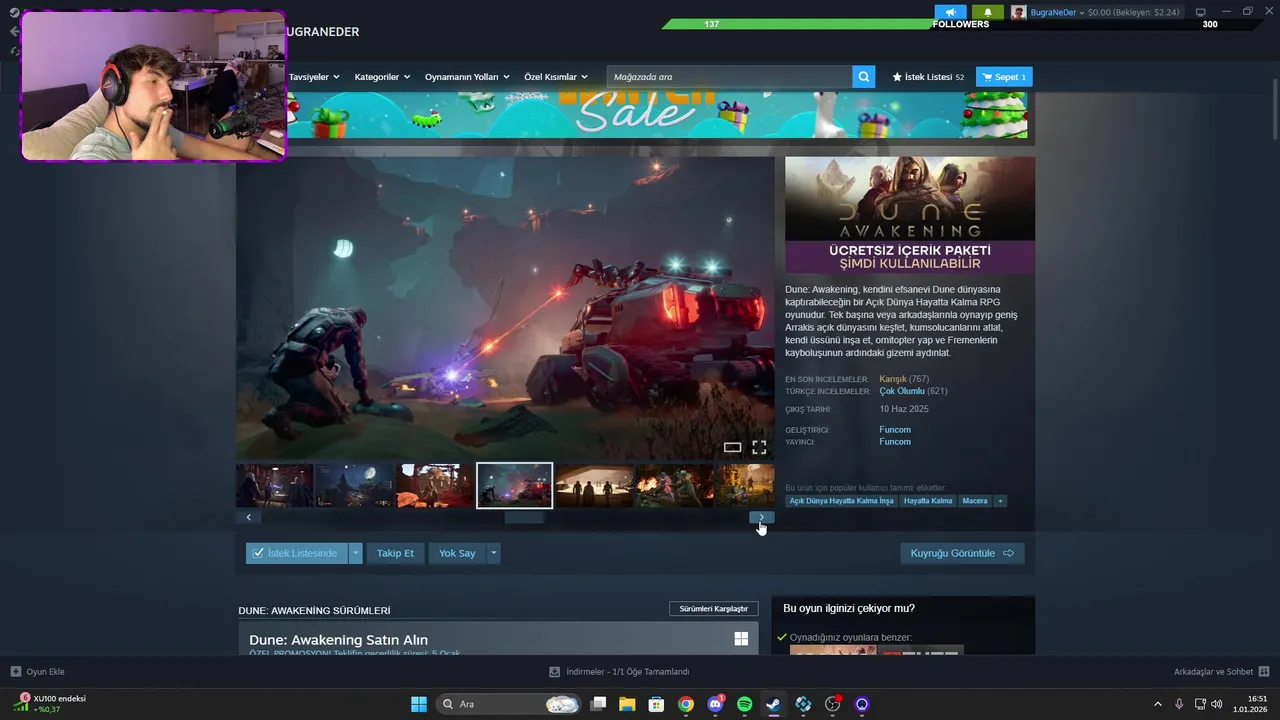Open File Explorer from the taskbar
This screenshot has height=720, width=1280.
coord(627,704)
